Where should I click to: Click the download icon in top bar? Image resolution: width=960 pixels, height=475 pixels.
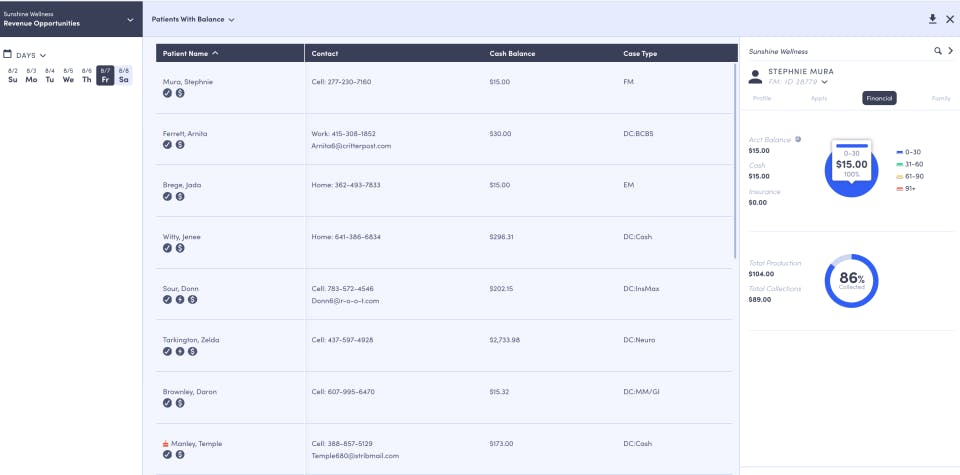932,19
